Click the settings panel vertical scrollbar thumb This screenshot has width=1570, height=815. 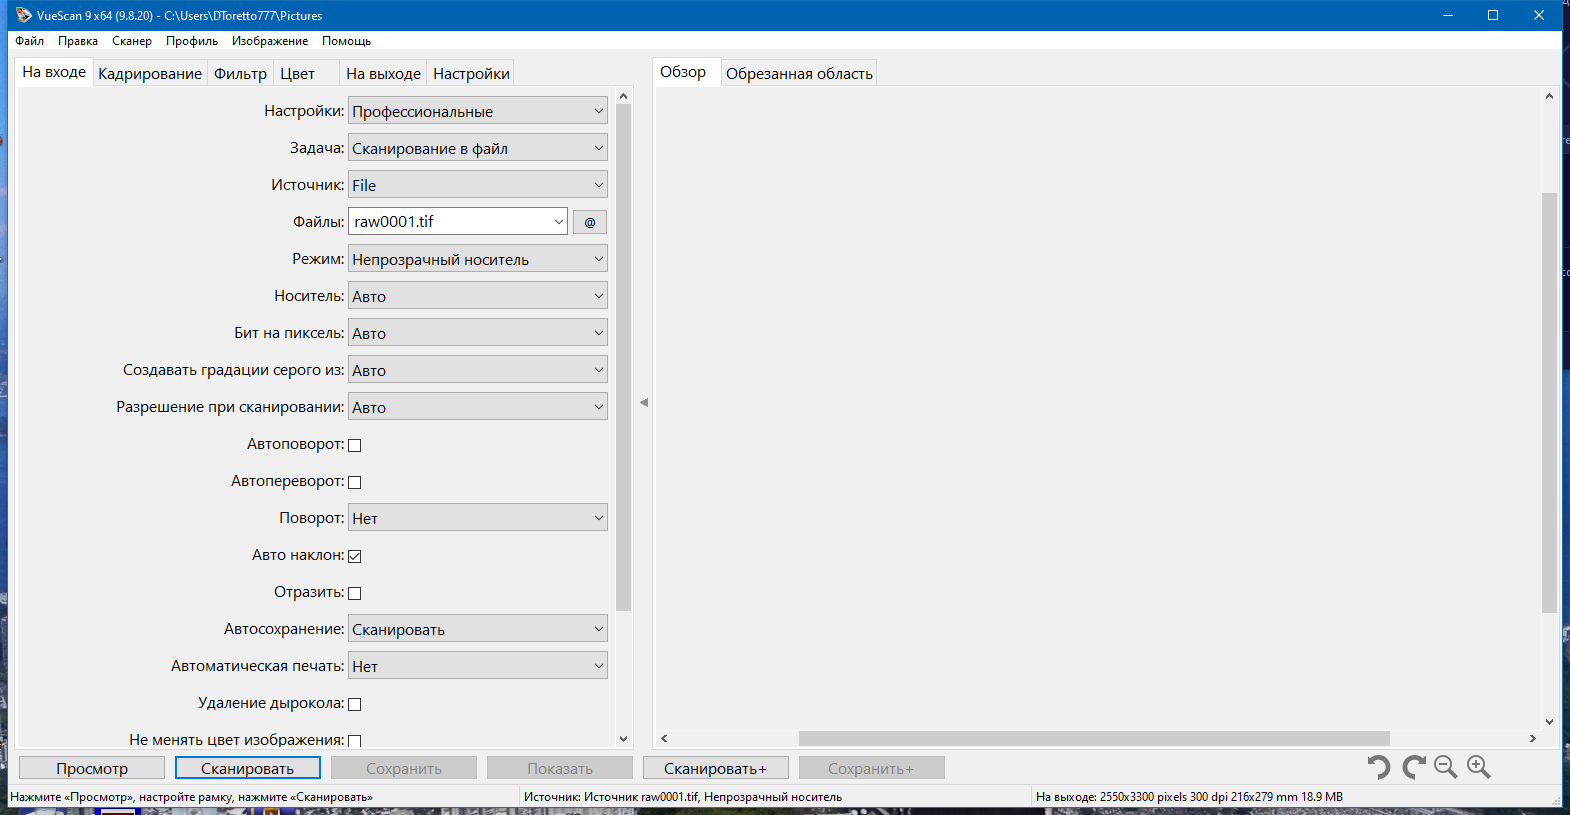623,357
